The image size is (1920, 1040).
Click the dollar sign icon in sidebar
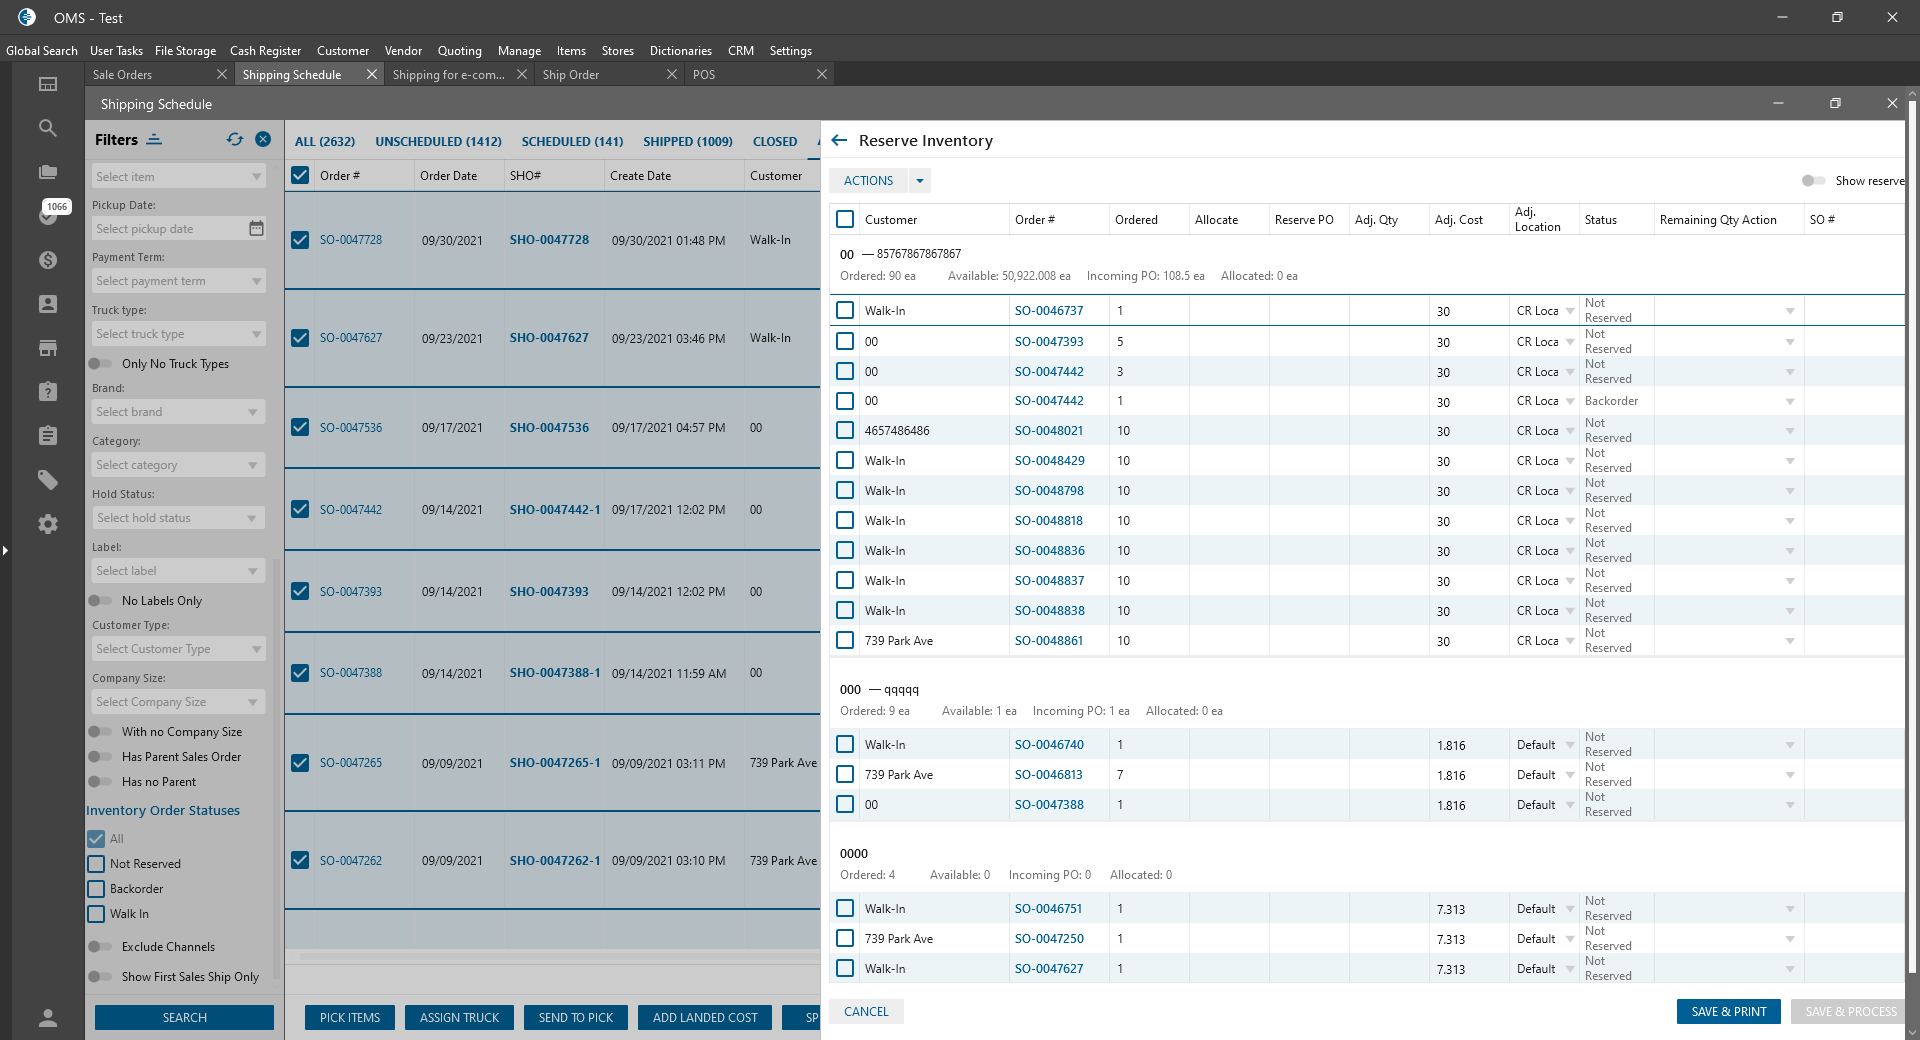pos(47,260)
